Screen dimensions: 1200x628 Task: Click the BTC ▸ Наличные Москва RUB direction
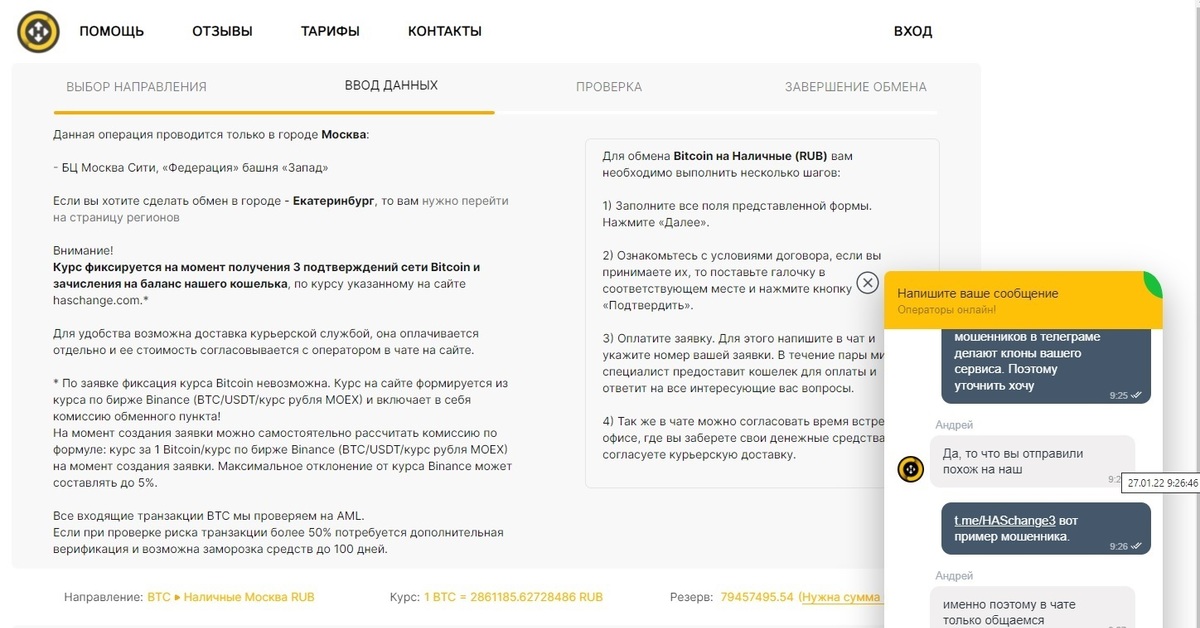pos(231,597)
